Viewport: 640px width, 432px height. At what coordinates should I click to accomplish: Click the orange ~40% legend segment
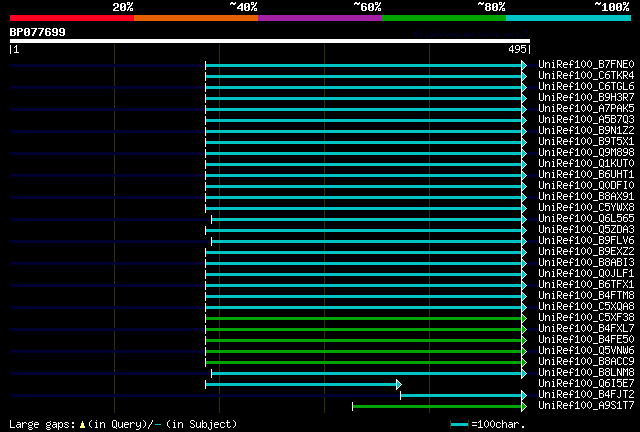[196, 18]
